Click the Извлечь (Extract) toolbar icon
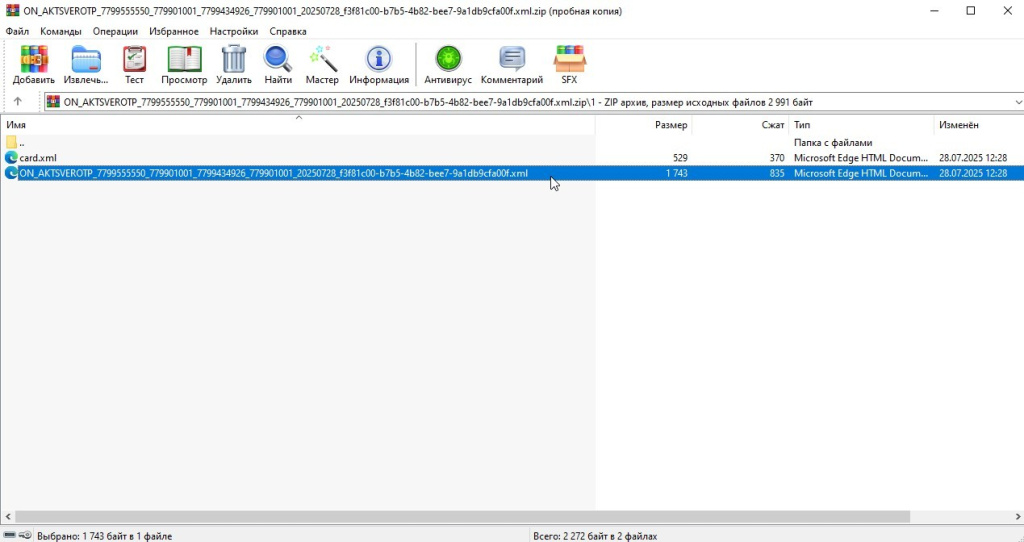 coord(86,63)
